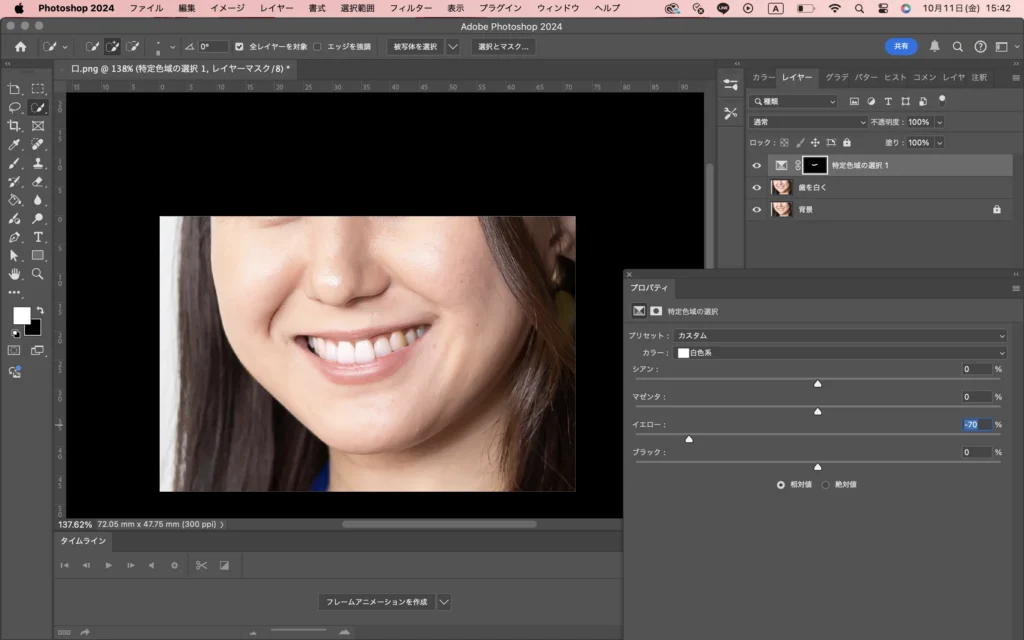Open the プリセット dropdown in Properties

pyautogui.click(x=839, y=336)
